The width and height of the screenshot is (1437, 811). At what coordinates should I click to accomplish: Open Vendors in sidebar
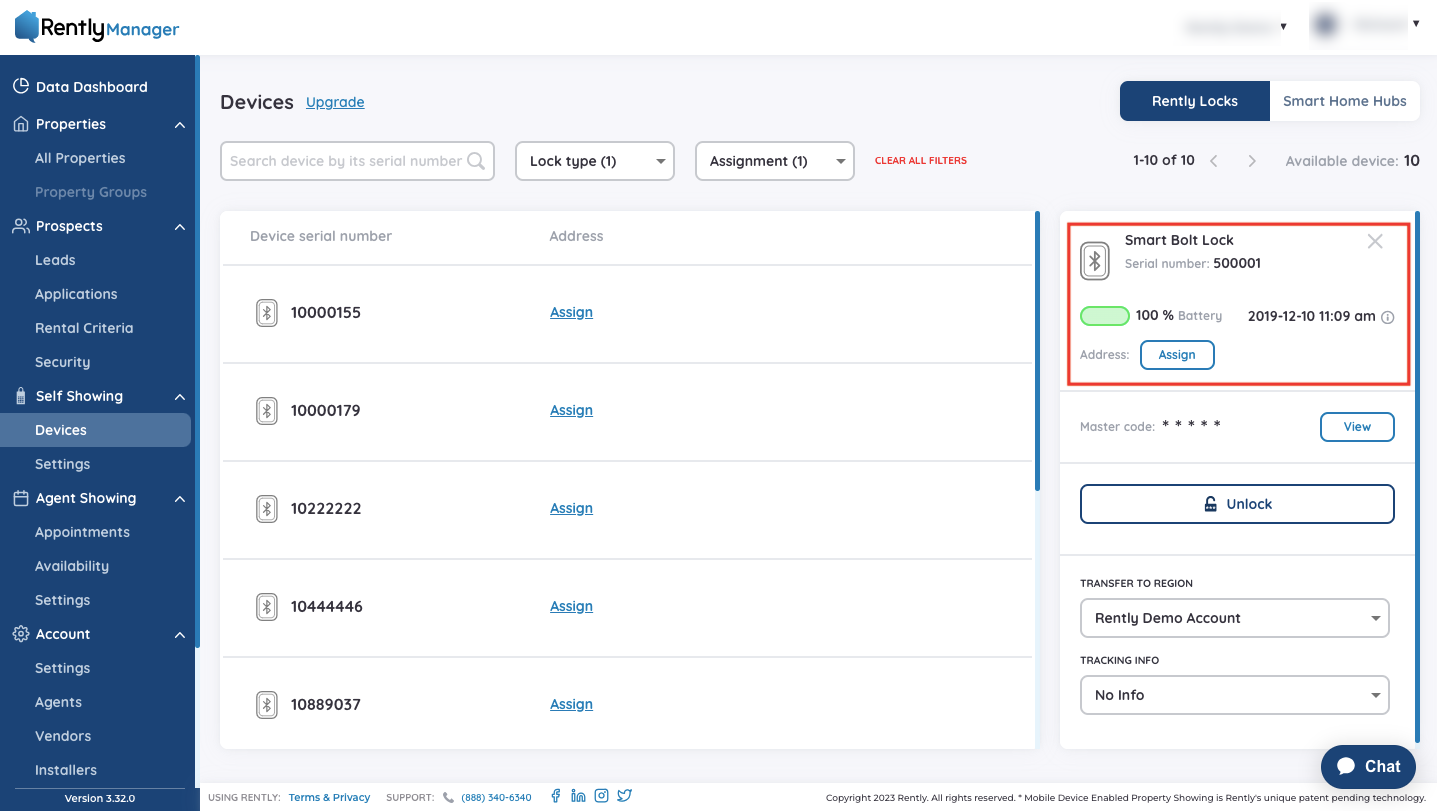coord(63,736)
